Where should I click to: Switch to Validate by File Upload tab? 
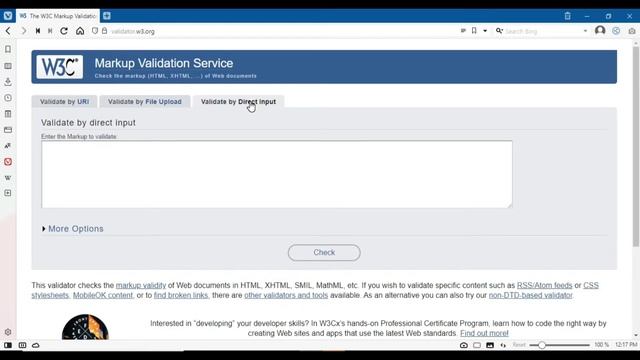click(145, 102)
